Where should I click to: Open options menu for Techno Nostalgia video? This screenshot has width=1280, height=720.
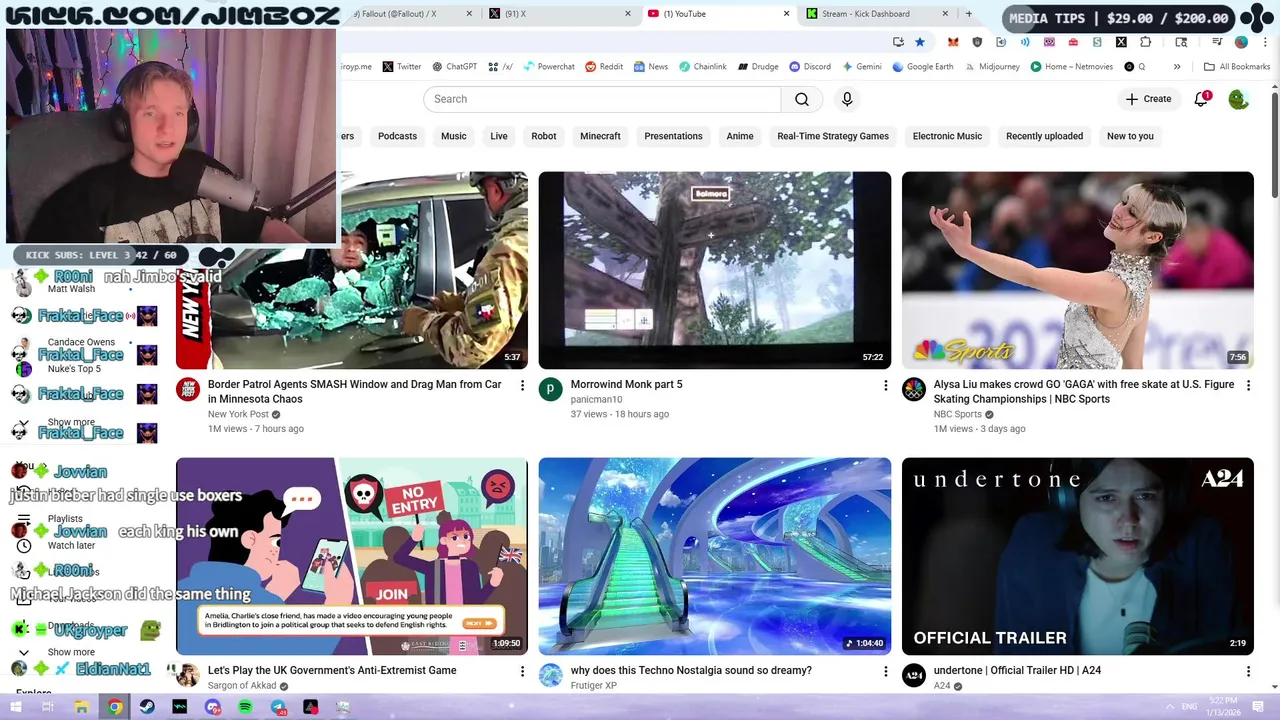point(885,671)
